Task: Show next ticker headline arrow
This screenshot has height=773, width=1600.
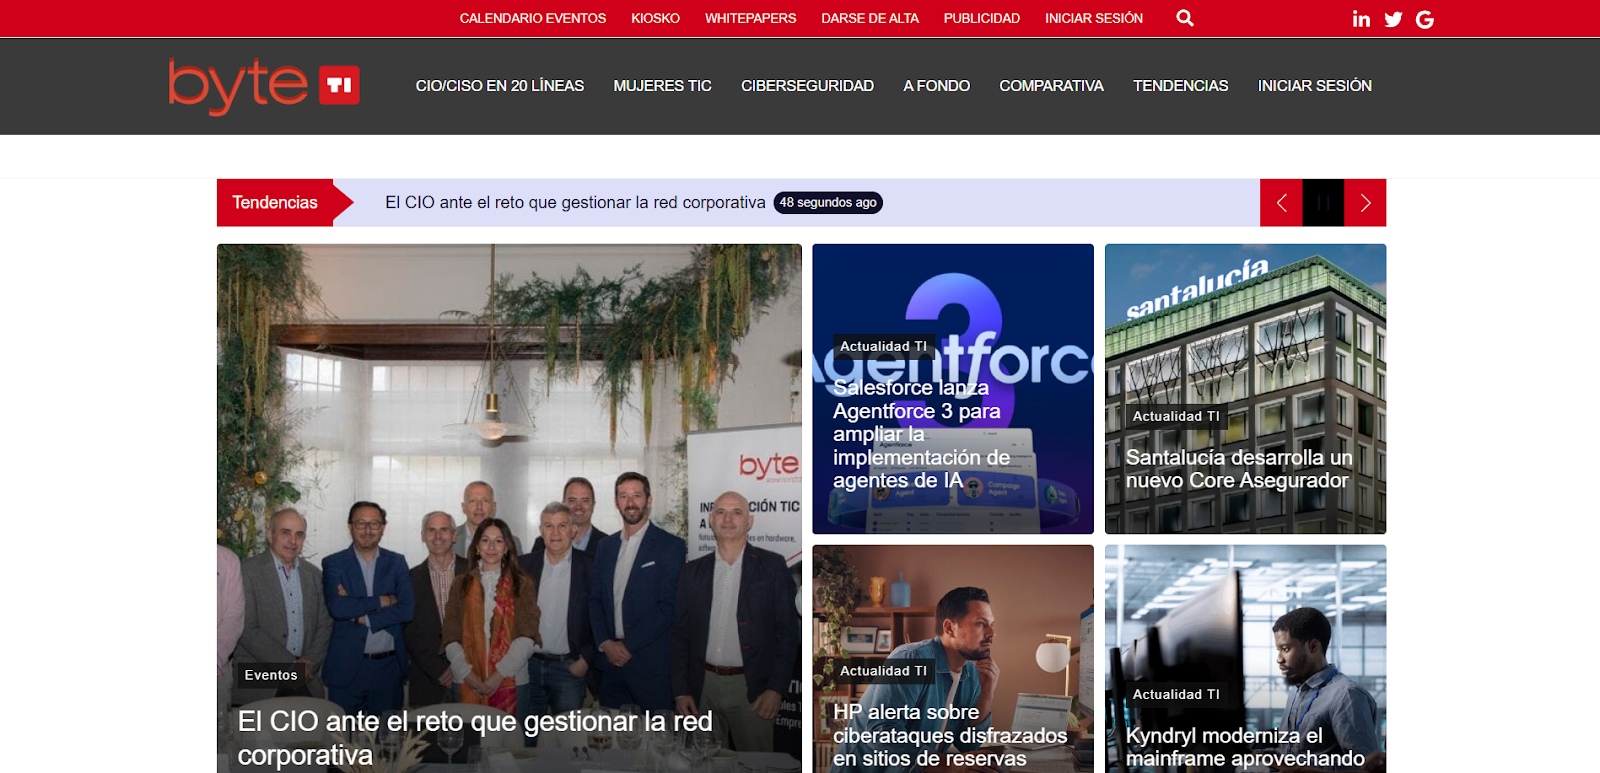Action: pos(1365,203)
